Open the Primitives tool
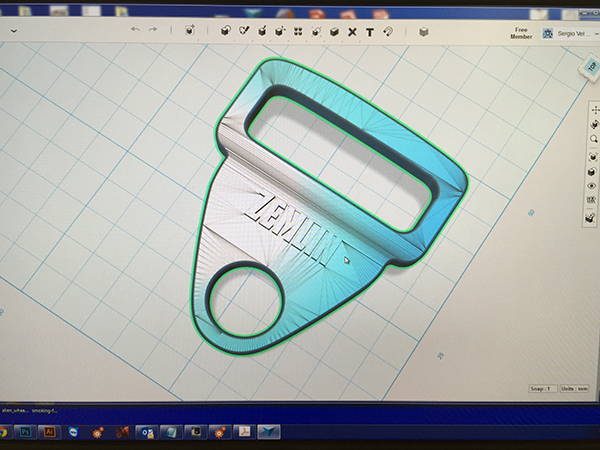The height and width of the screenshot is (450, 600). pos(226,31)
